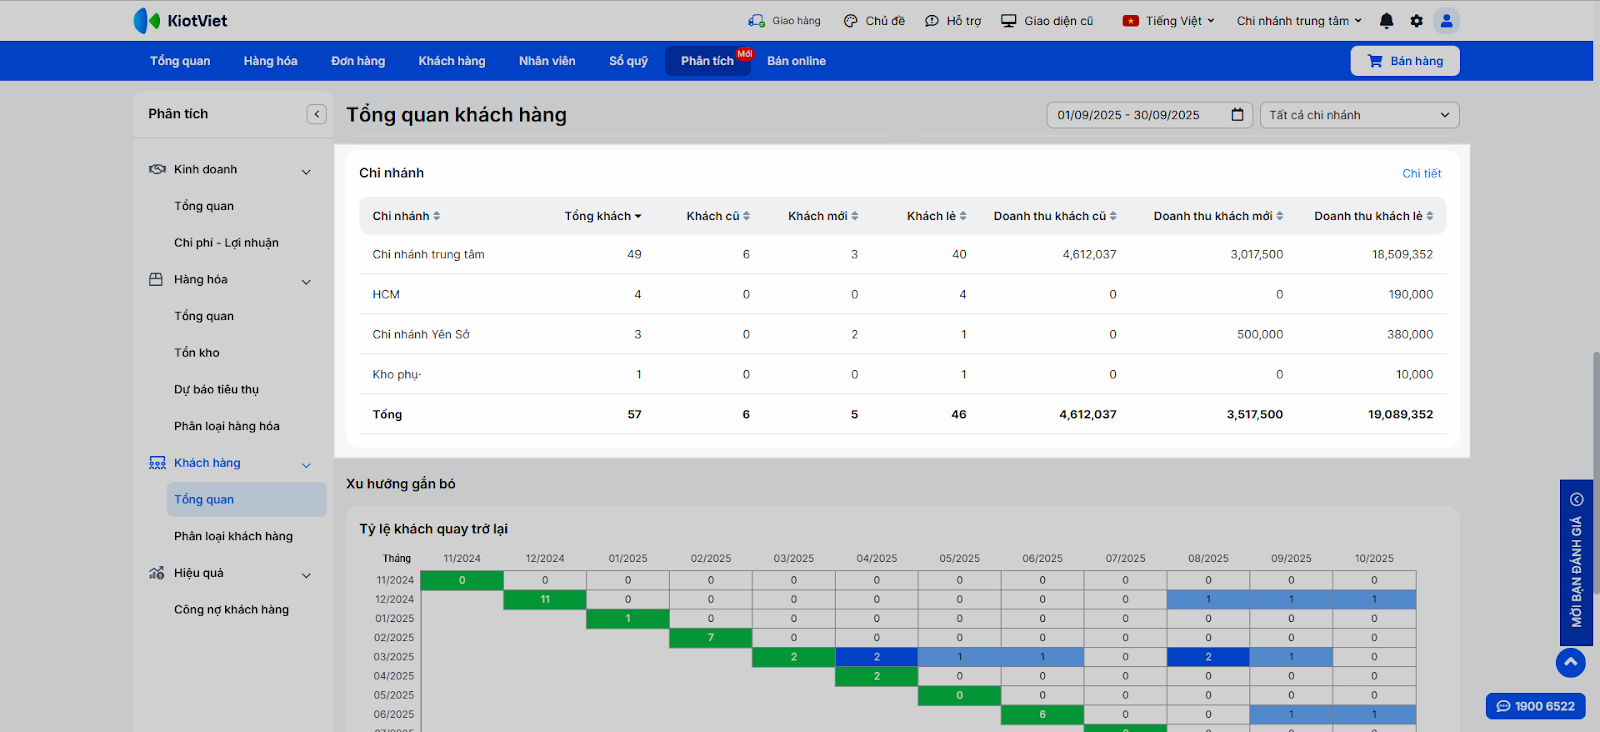Image resolution: width=1600 pixels, height=732 pixels.
Task: Click the scroll-to-top arrow button
Action: (x=1570, y=662)
